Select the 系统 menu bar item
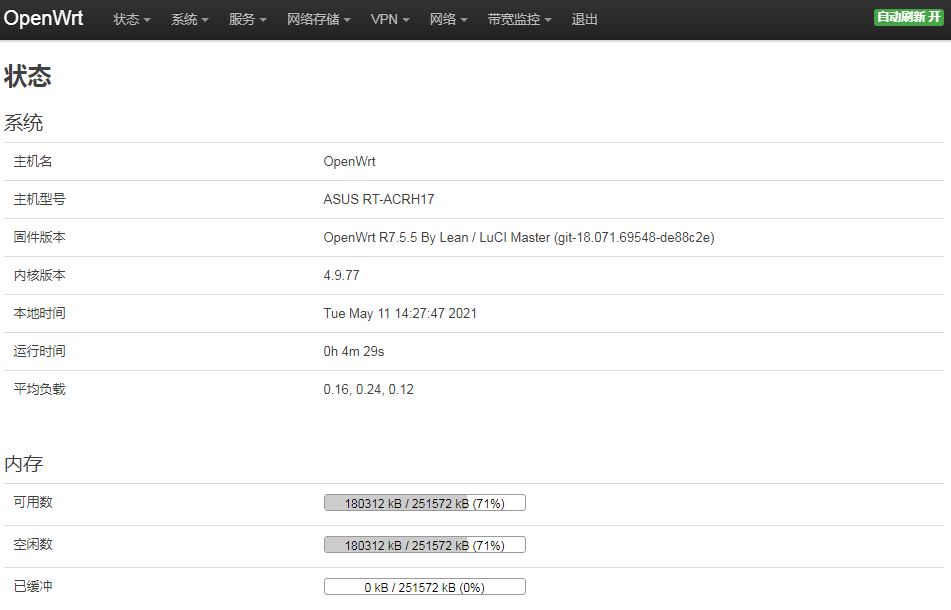This screenshot has width=951, height=610. click(x=188, y=19)
